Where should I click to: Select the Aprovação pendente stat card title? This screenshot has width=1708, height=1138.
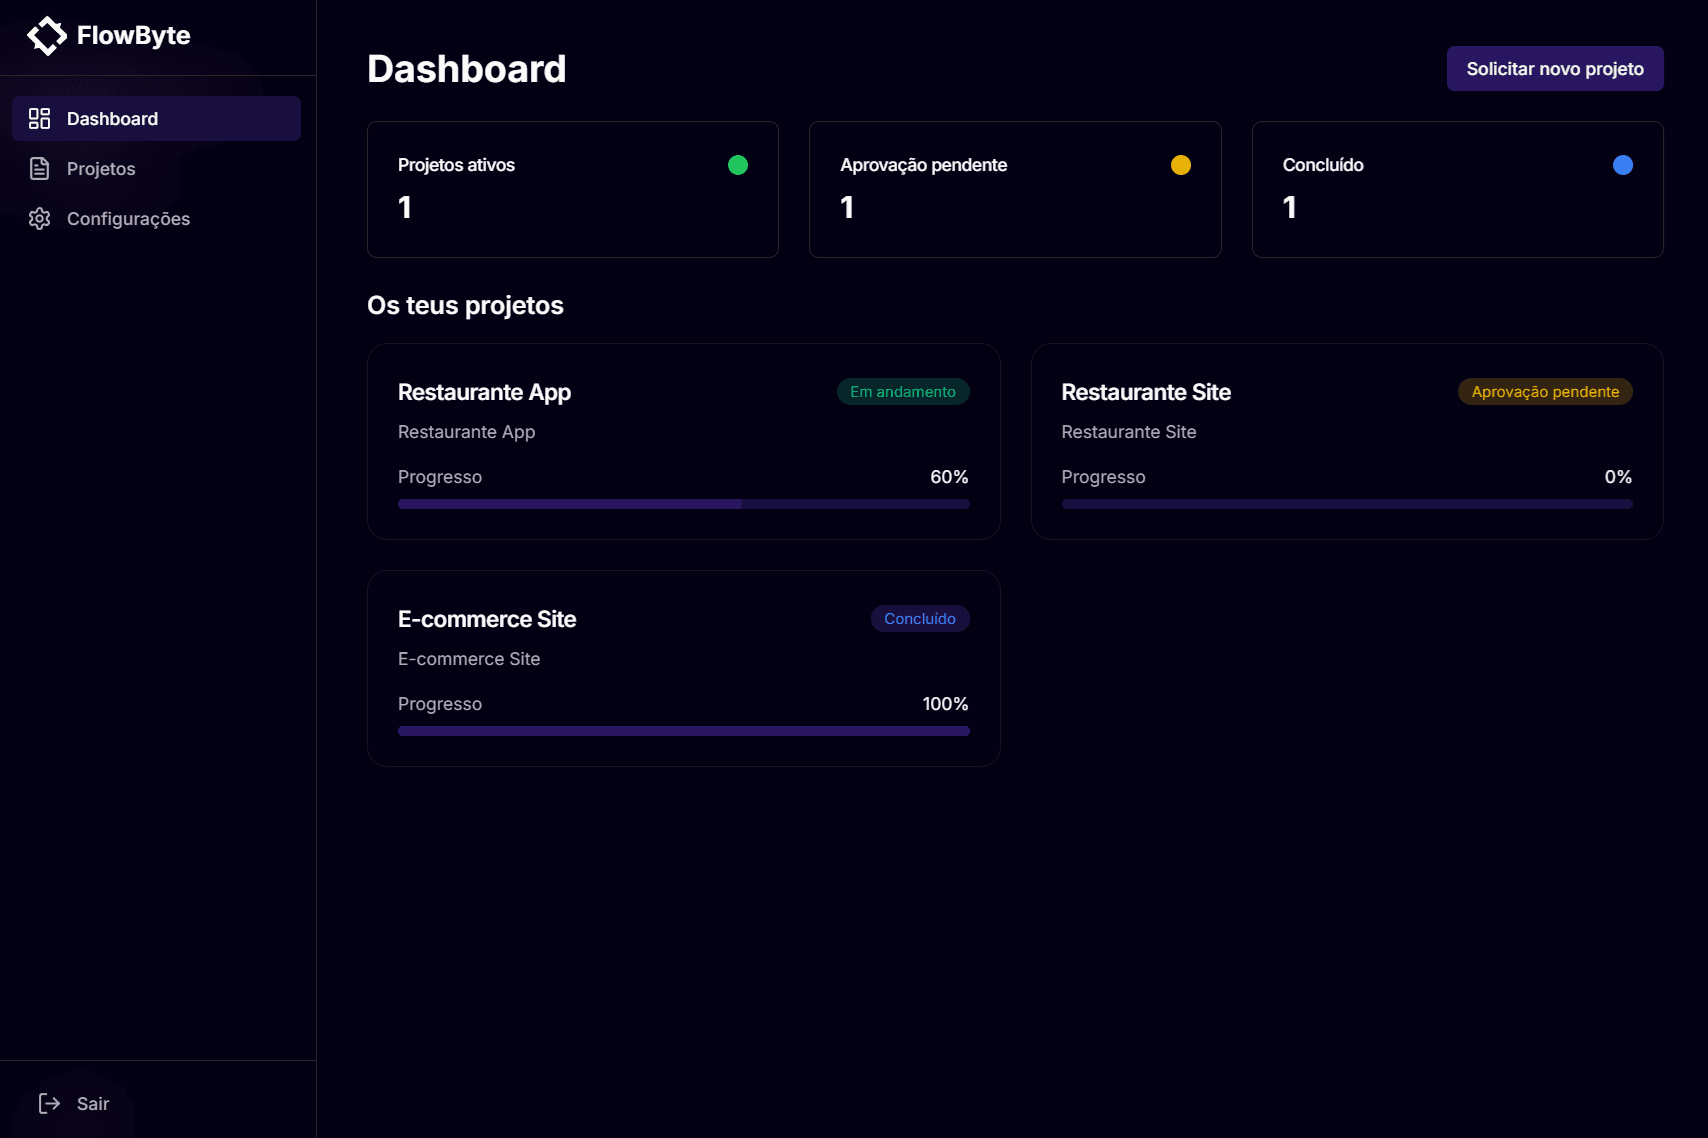click(923, 165)
